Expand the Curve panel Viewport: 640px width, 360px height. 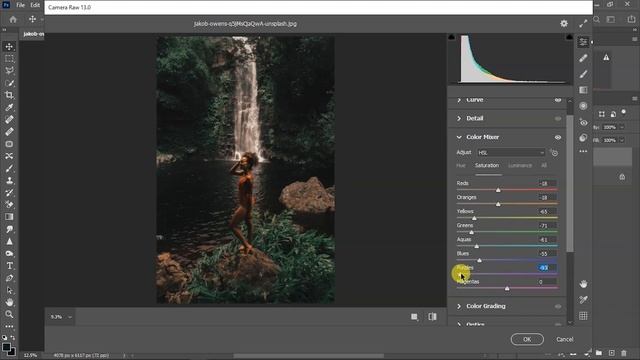(459, 100)
